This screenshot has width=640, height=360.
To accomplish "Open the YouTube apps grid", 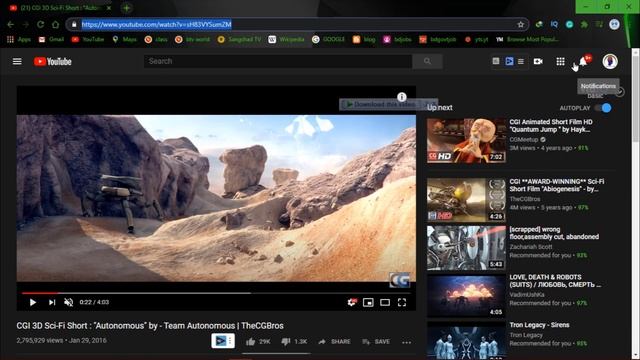I will [560, 61].
